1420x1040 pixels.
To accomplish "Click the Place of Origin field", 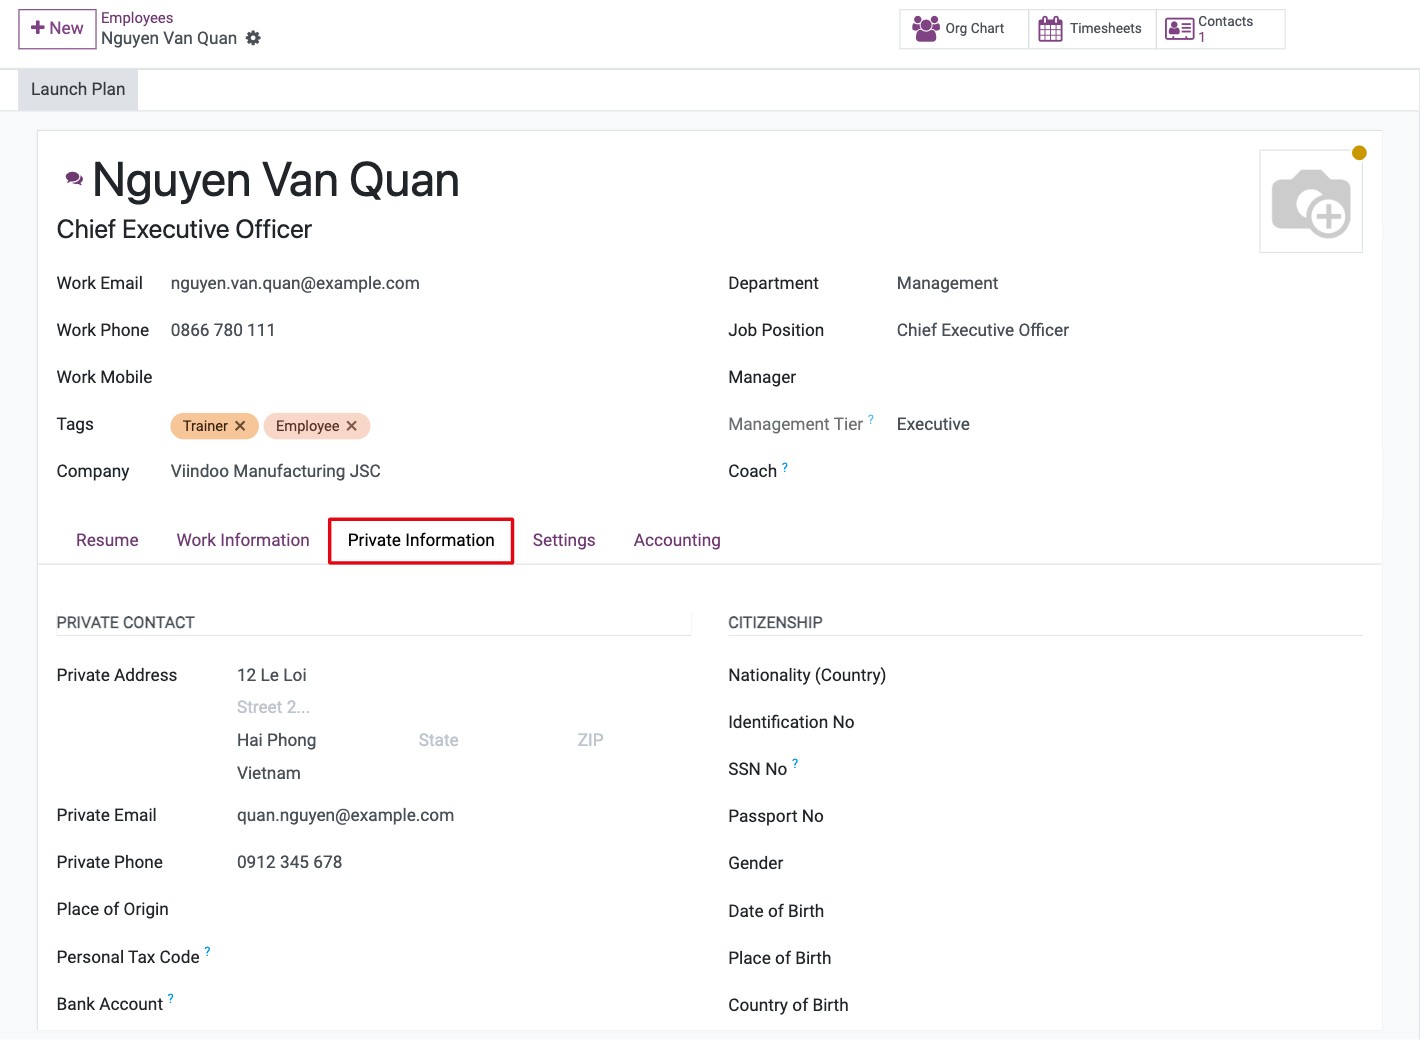I will [463, 910].
